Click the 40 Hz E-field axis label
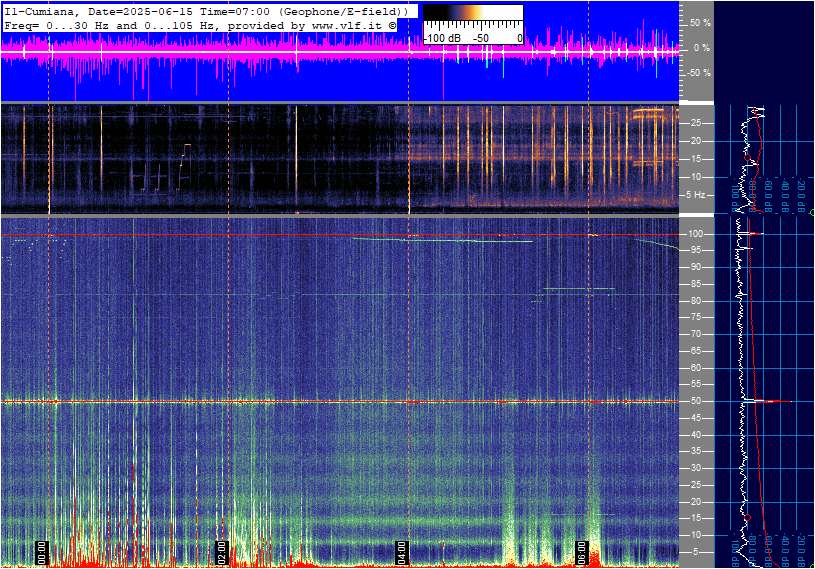Viewport: 815px width, 569px height. click(x=695, y=435)
